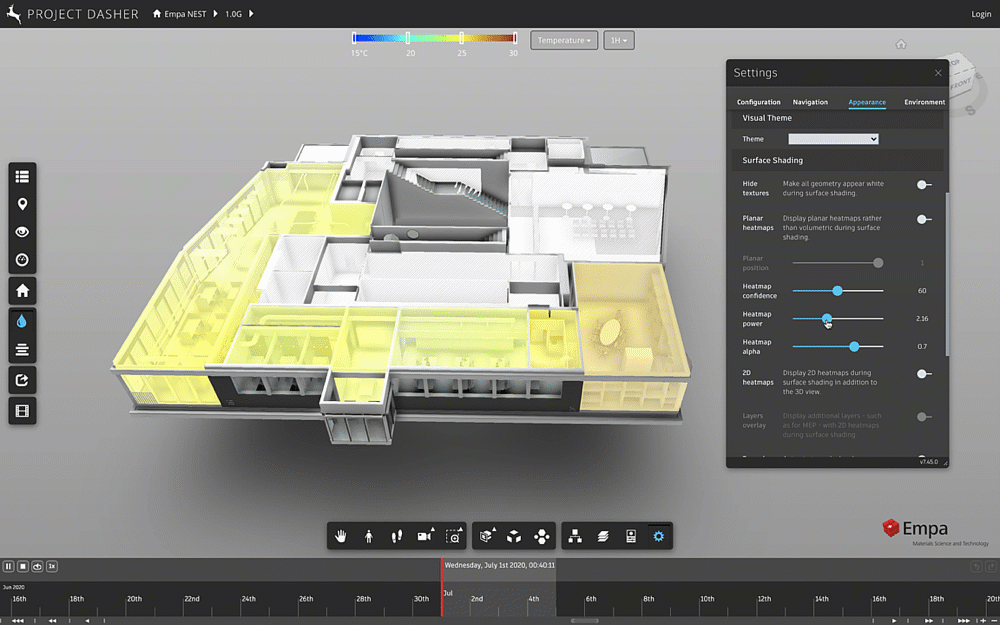Open the Temperature dropdown
Screen dimensions: 1000x625
pyautogui.click(x=564, y=40)
